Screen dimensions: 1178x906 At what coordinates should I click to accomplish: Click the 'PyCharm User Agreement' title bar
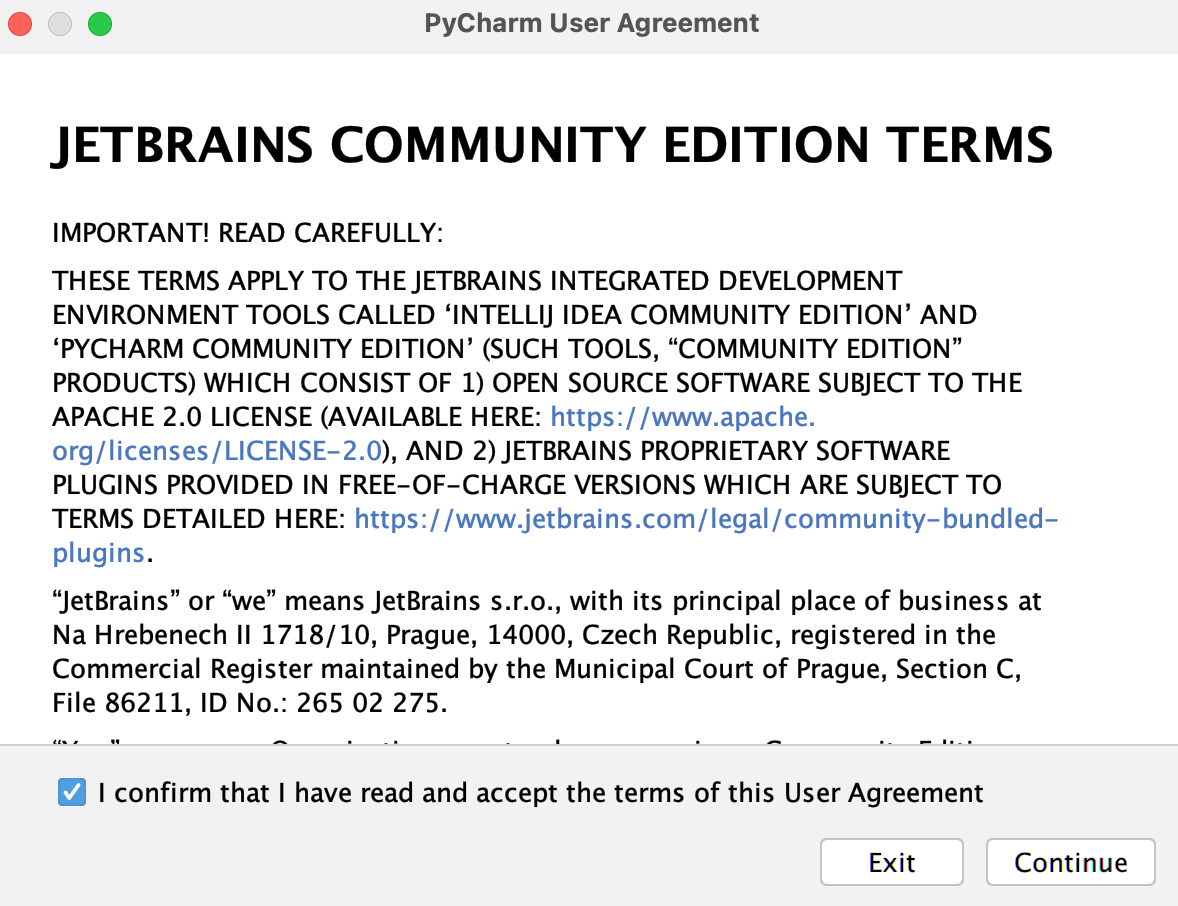[591, 23]
